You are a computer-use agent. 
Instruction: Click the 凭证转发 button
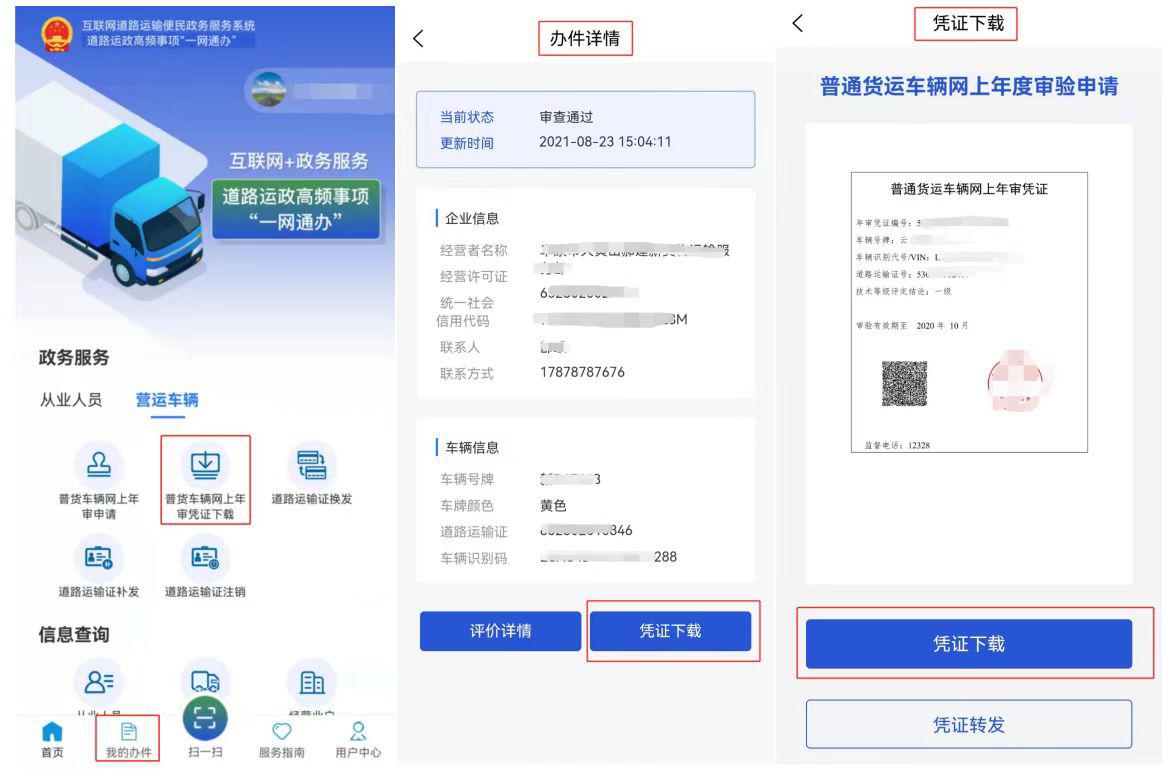pos(968,725)
